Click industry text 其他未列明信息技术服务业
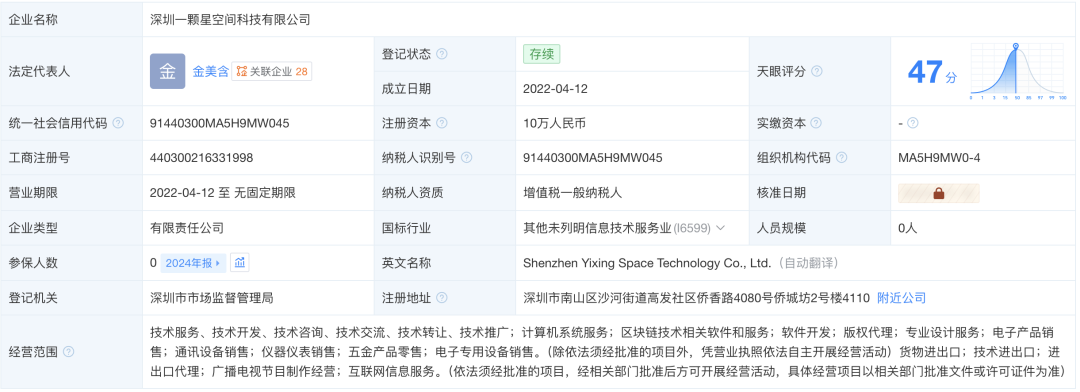The image size is (1080, 392). 597,227
